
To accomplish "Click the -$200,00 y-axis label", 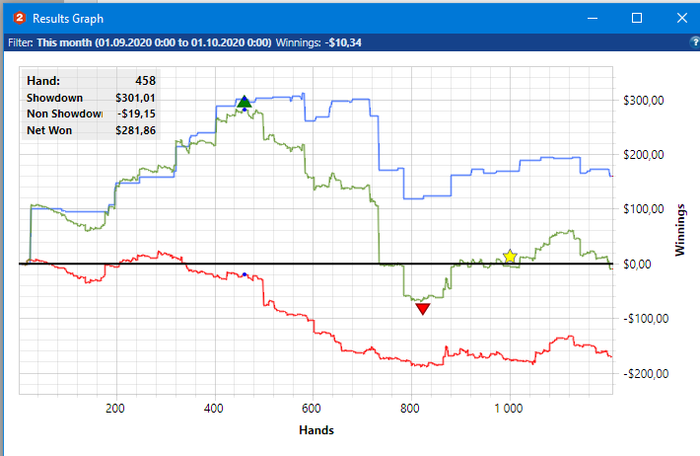I will pos(646,374).
